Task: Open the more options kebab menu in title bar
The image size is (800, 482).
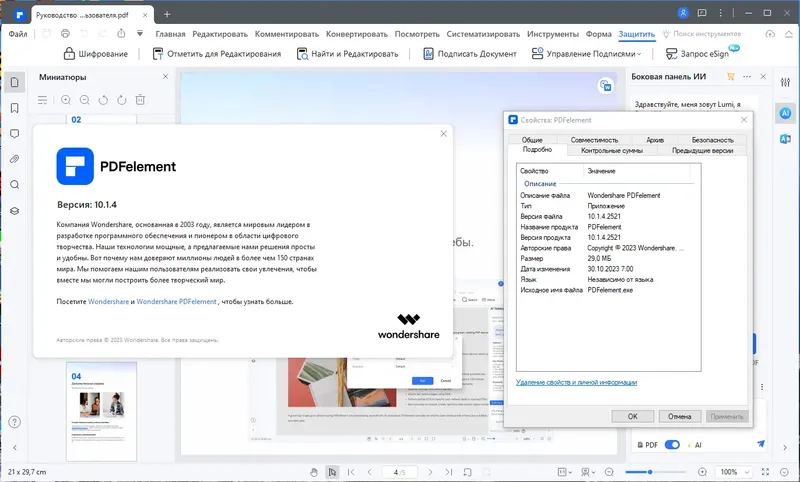Action: coord(720,13)
